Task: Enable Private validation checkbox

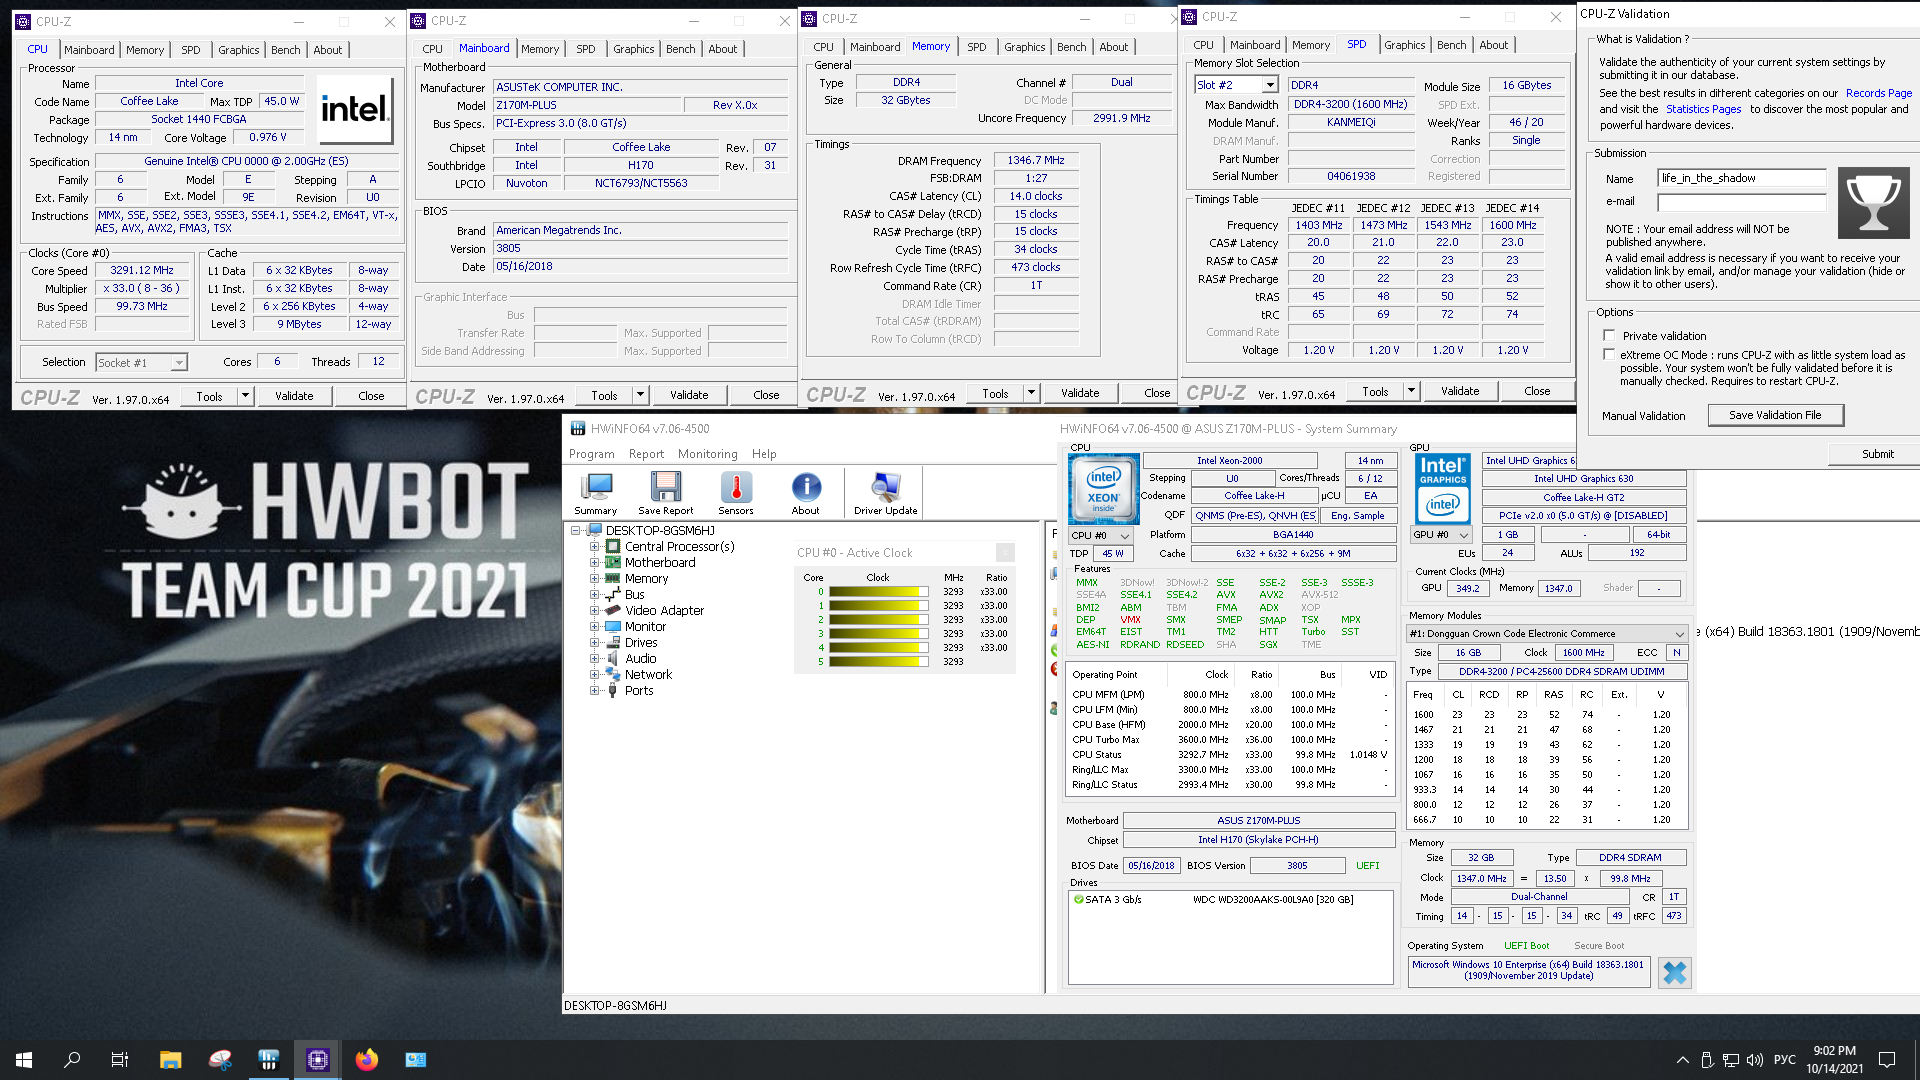Action: (x=1609, y=335)
